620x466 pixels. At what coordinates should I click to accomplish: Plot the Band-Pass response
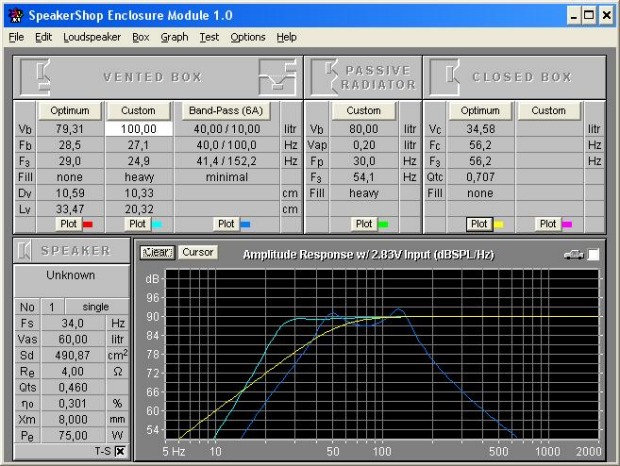tap(226, 224)
